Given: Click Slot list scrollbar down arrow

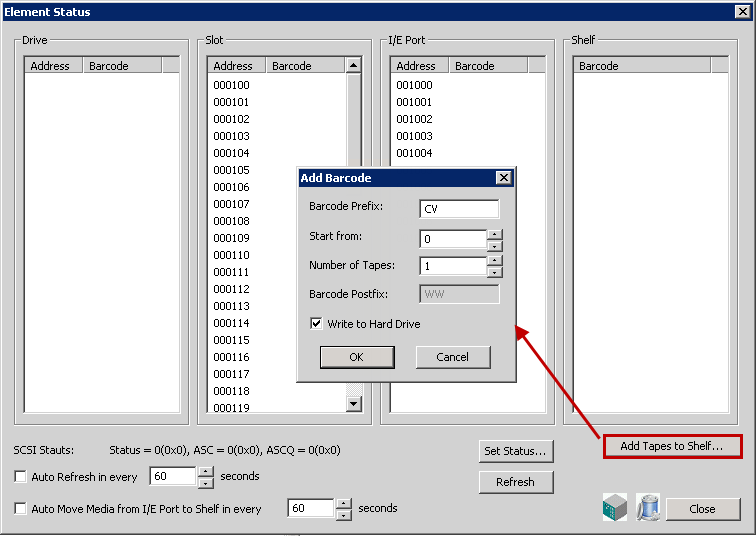Looking at the screenshot, I should coord(354,404).
